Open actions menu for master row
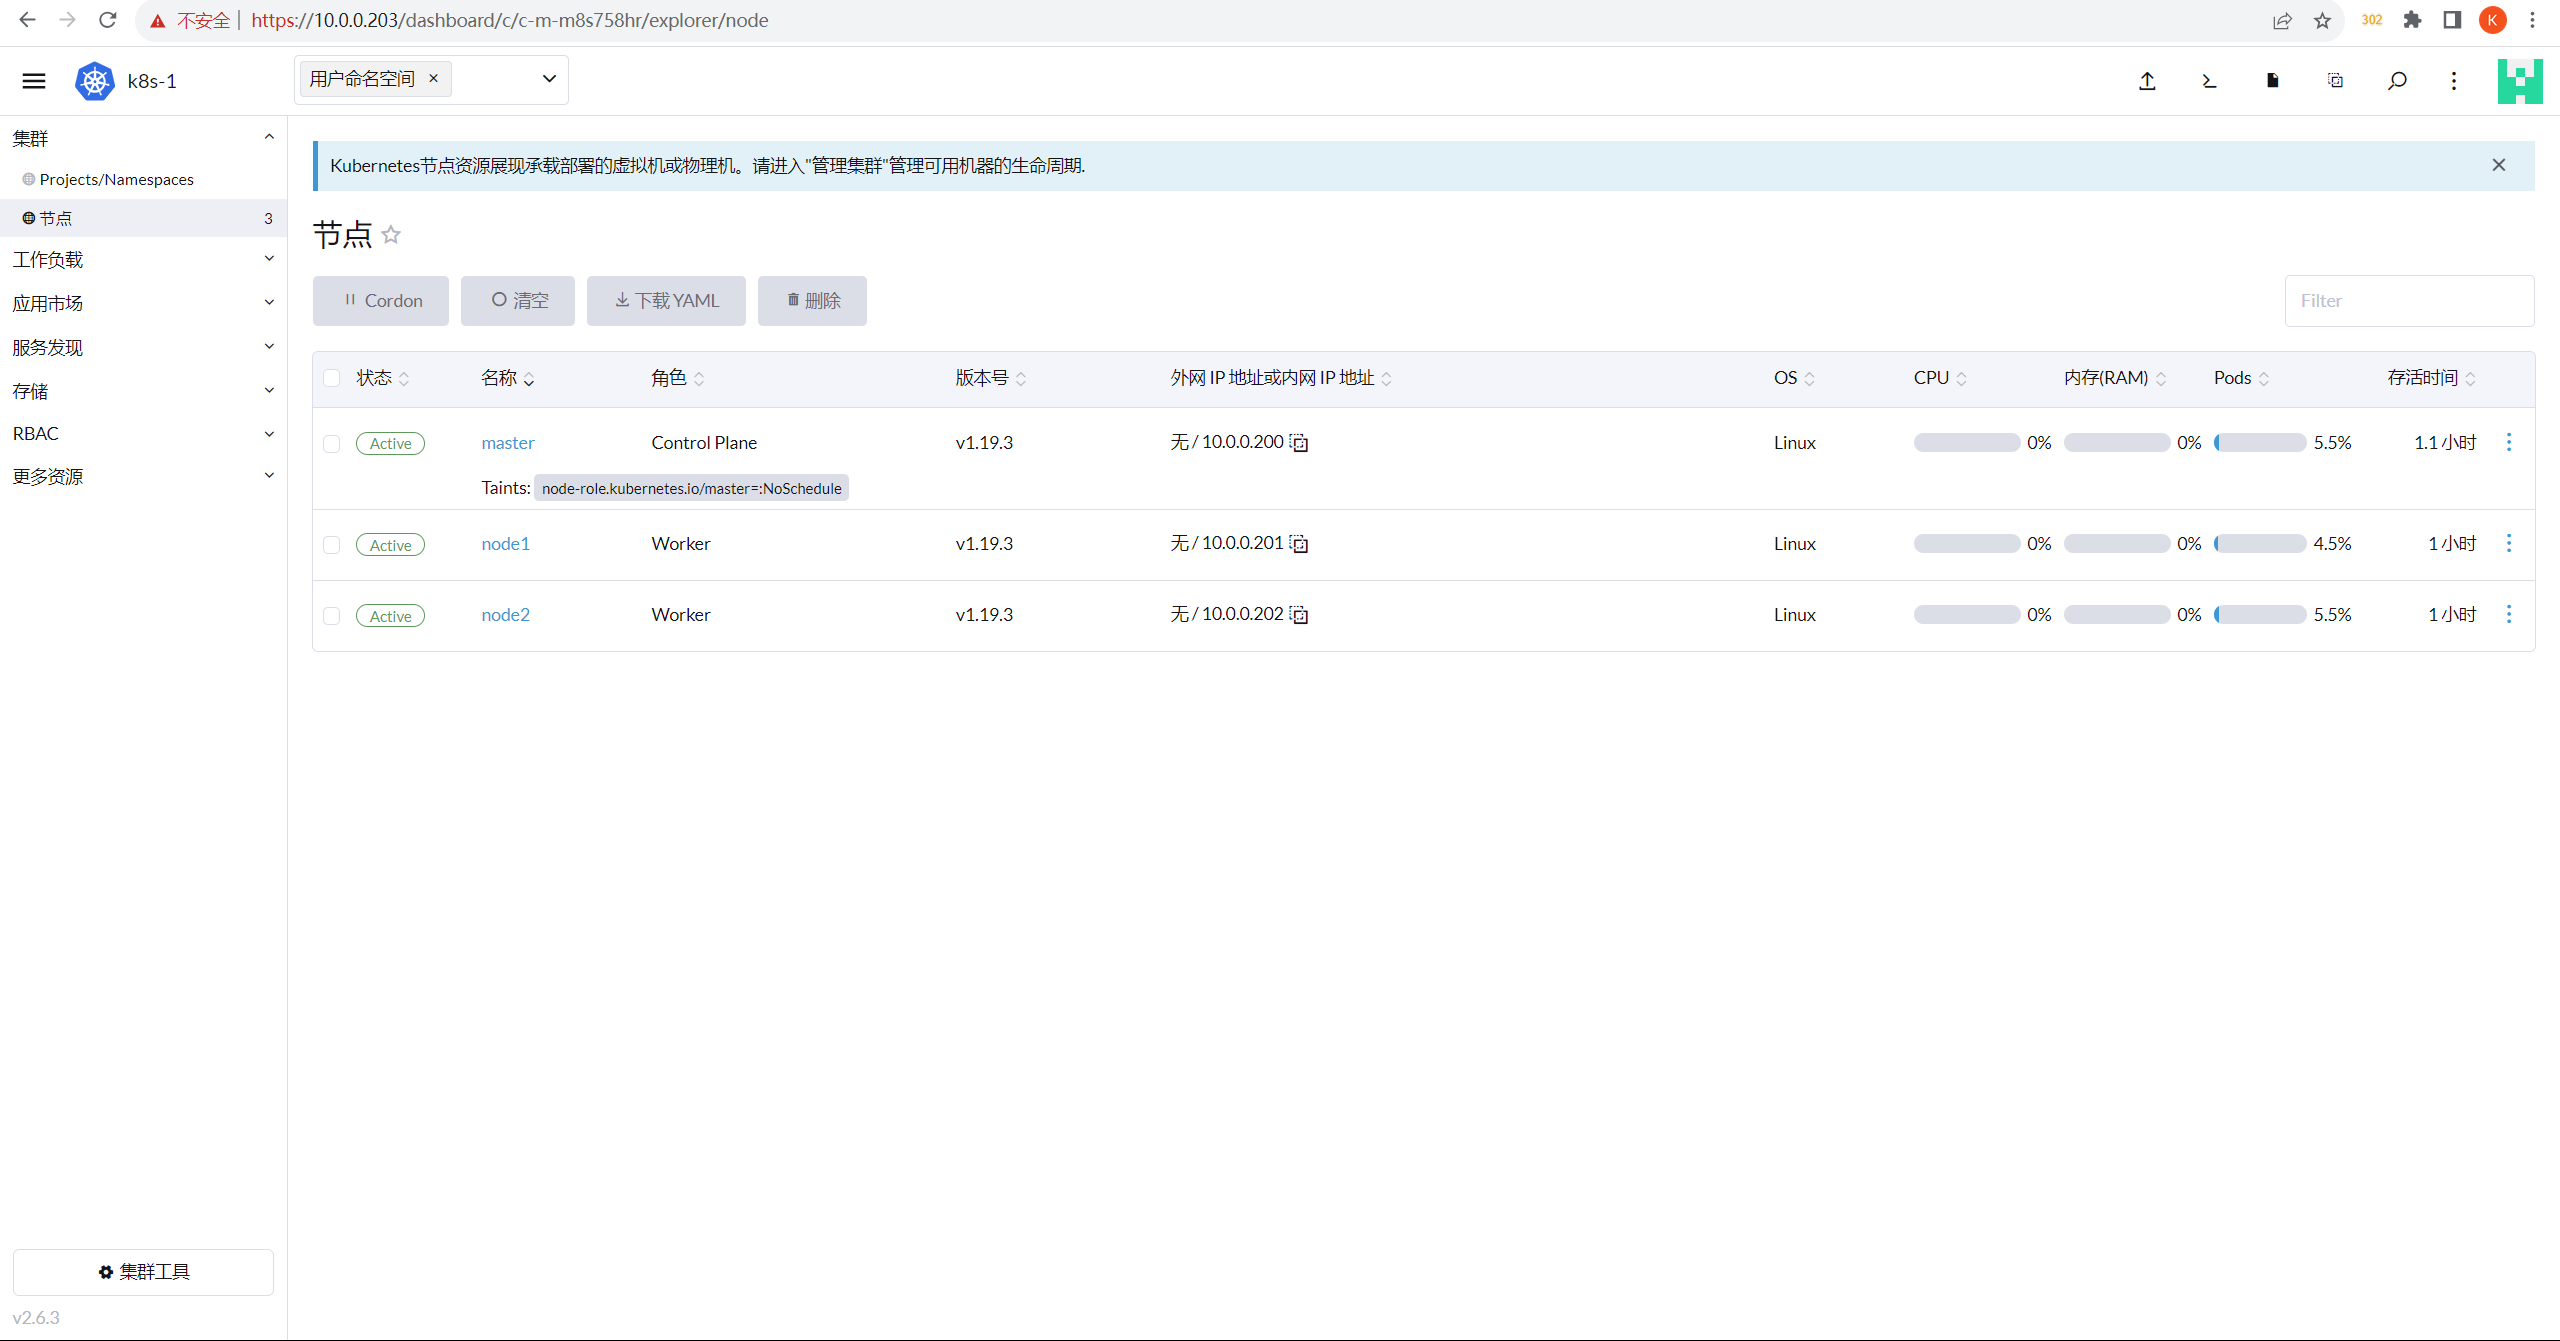 [x=2508, y=442]
